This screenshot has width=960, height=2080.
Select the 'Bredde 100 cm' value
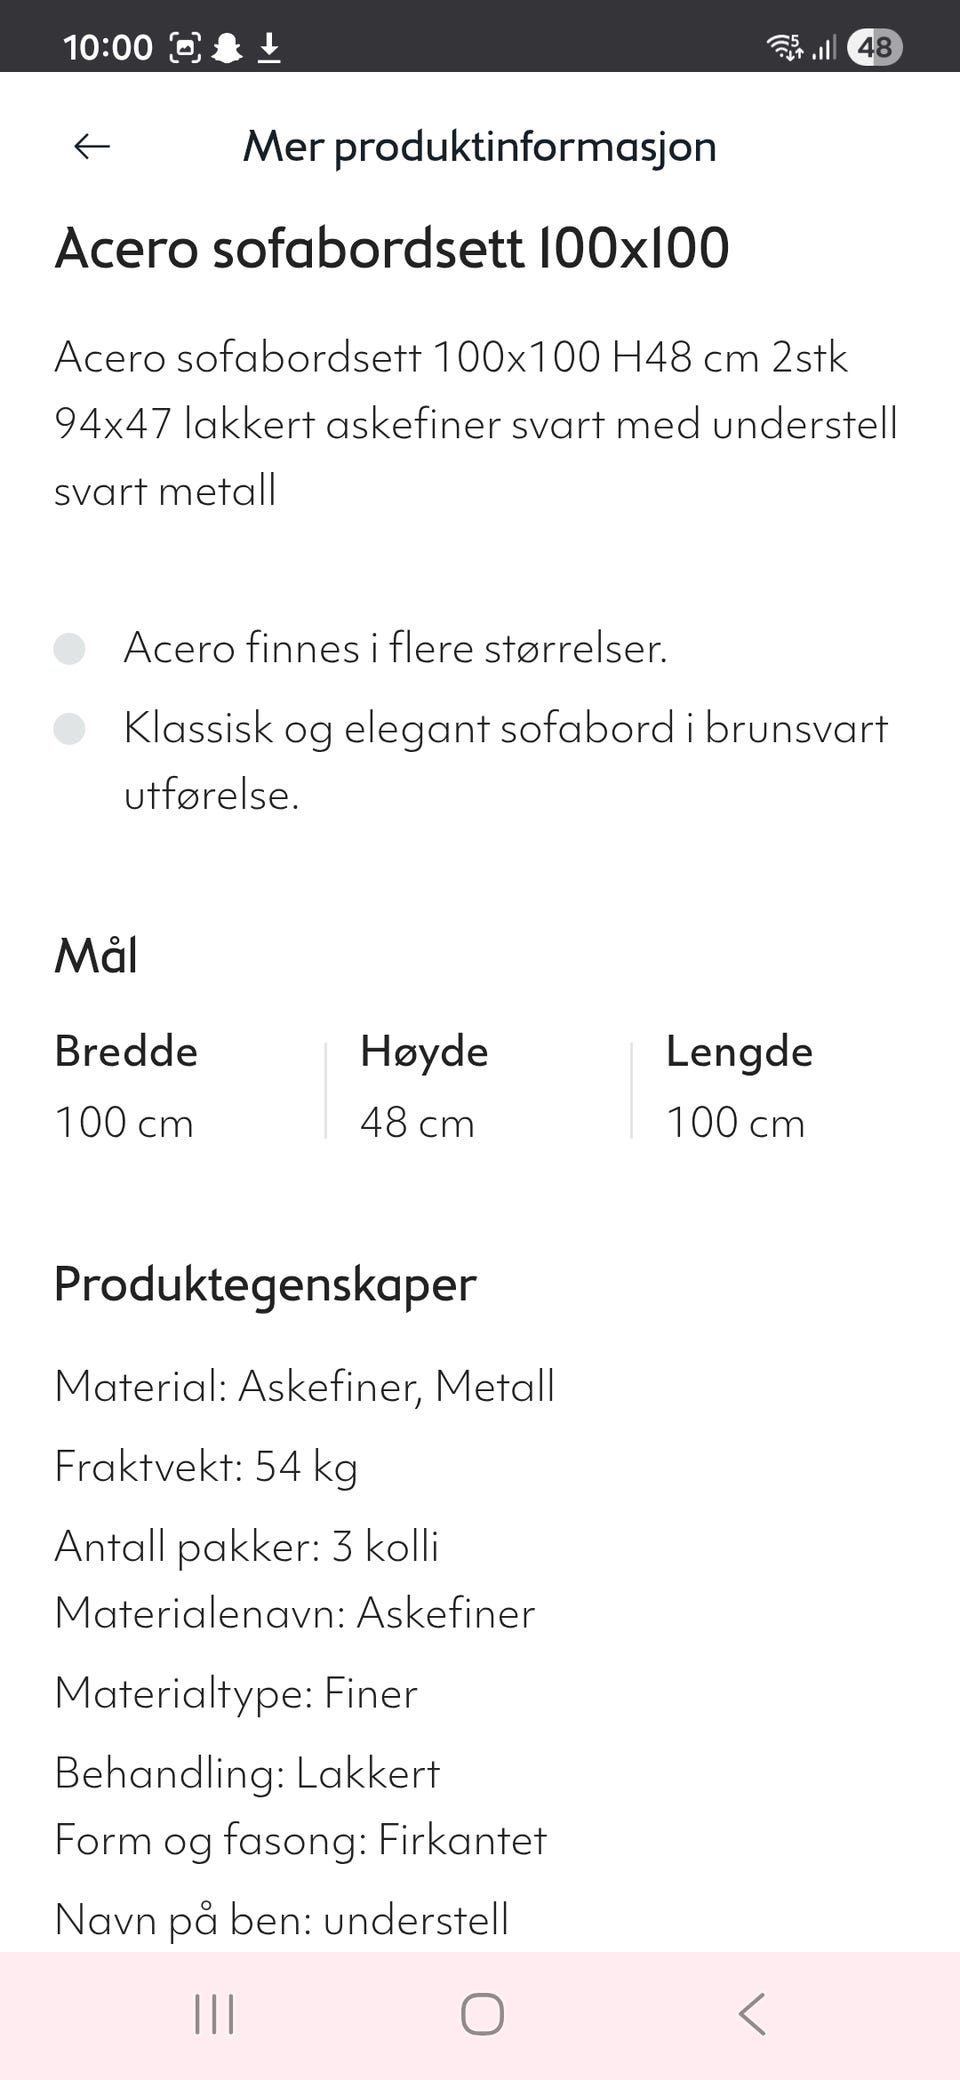[126, 1090]
